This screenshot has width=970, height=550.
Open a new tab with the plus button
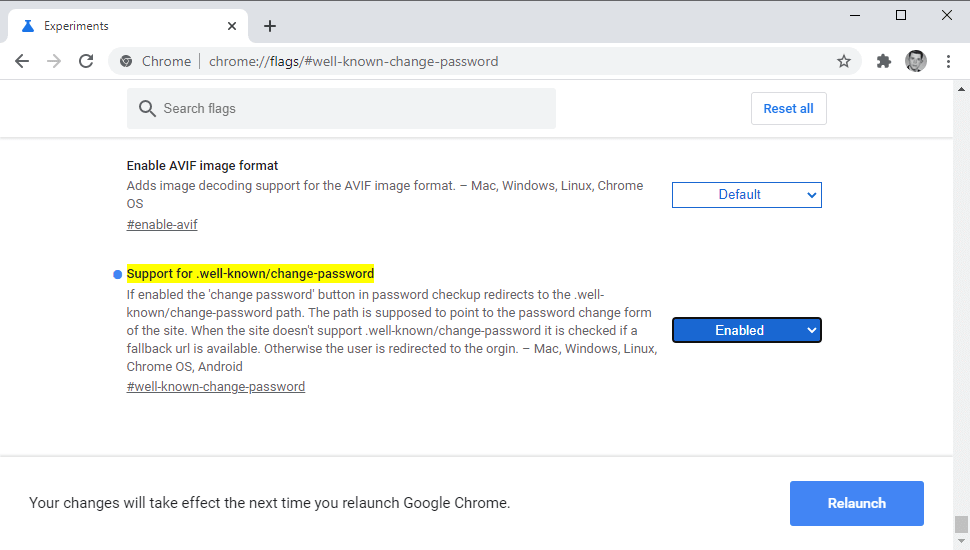click(270, 26)
